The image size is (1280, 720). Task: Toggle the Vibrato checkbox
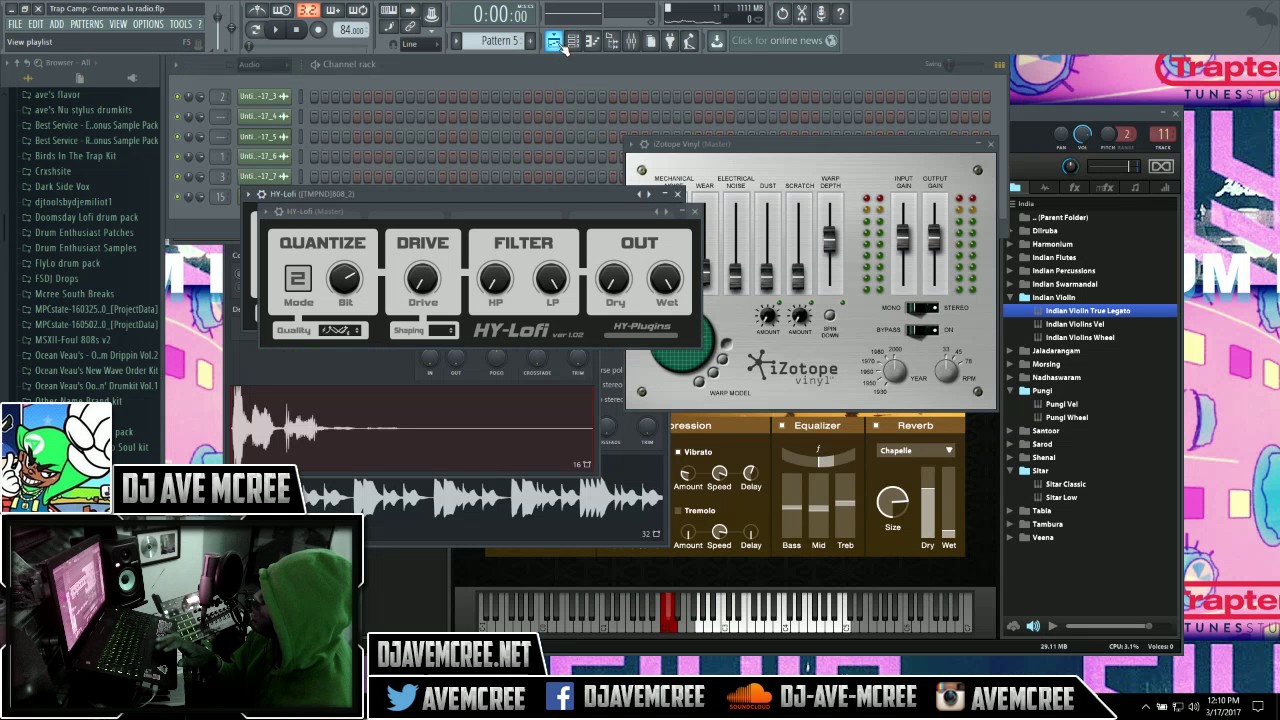pyautogui.click(x=678, y=452)
